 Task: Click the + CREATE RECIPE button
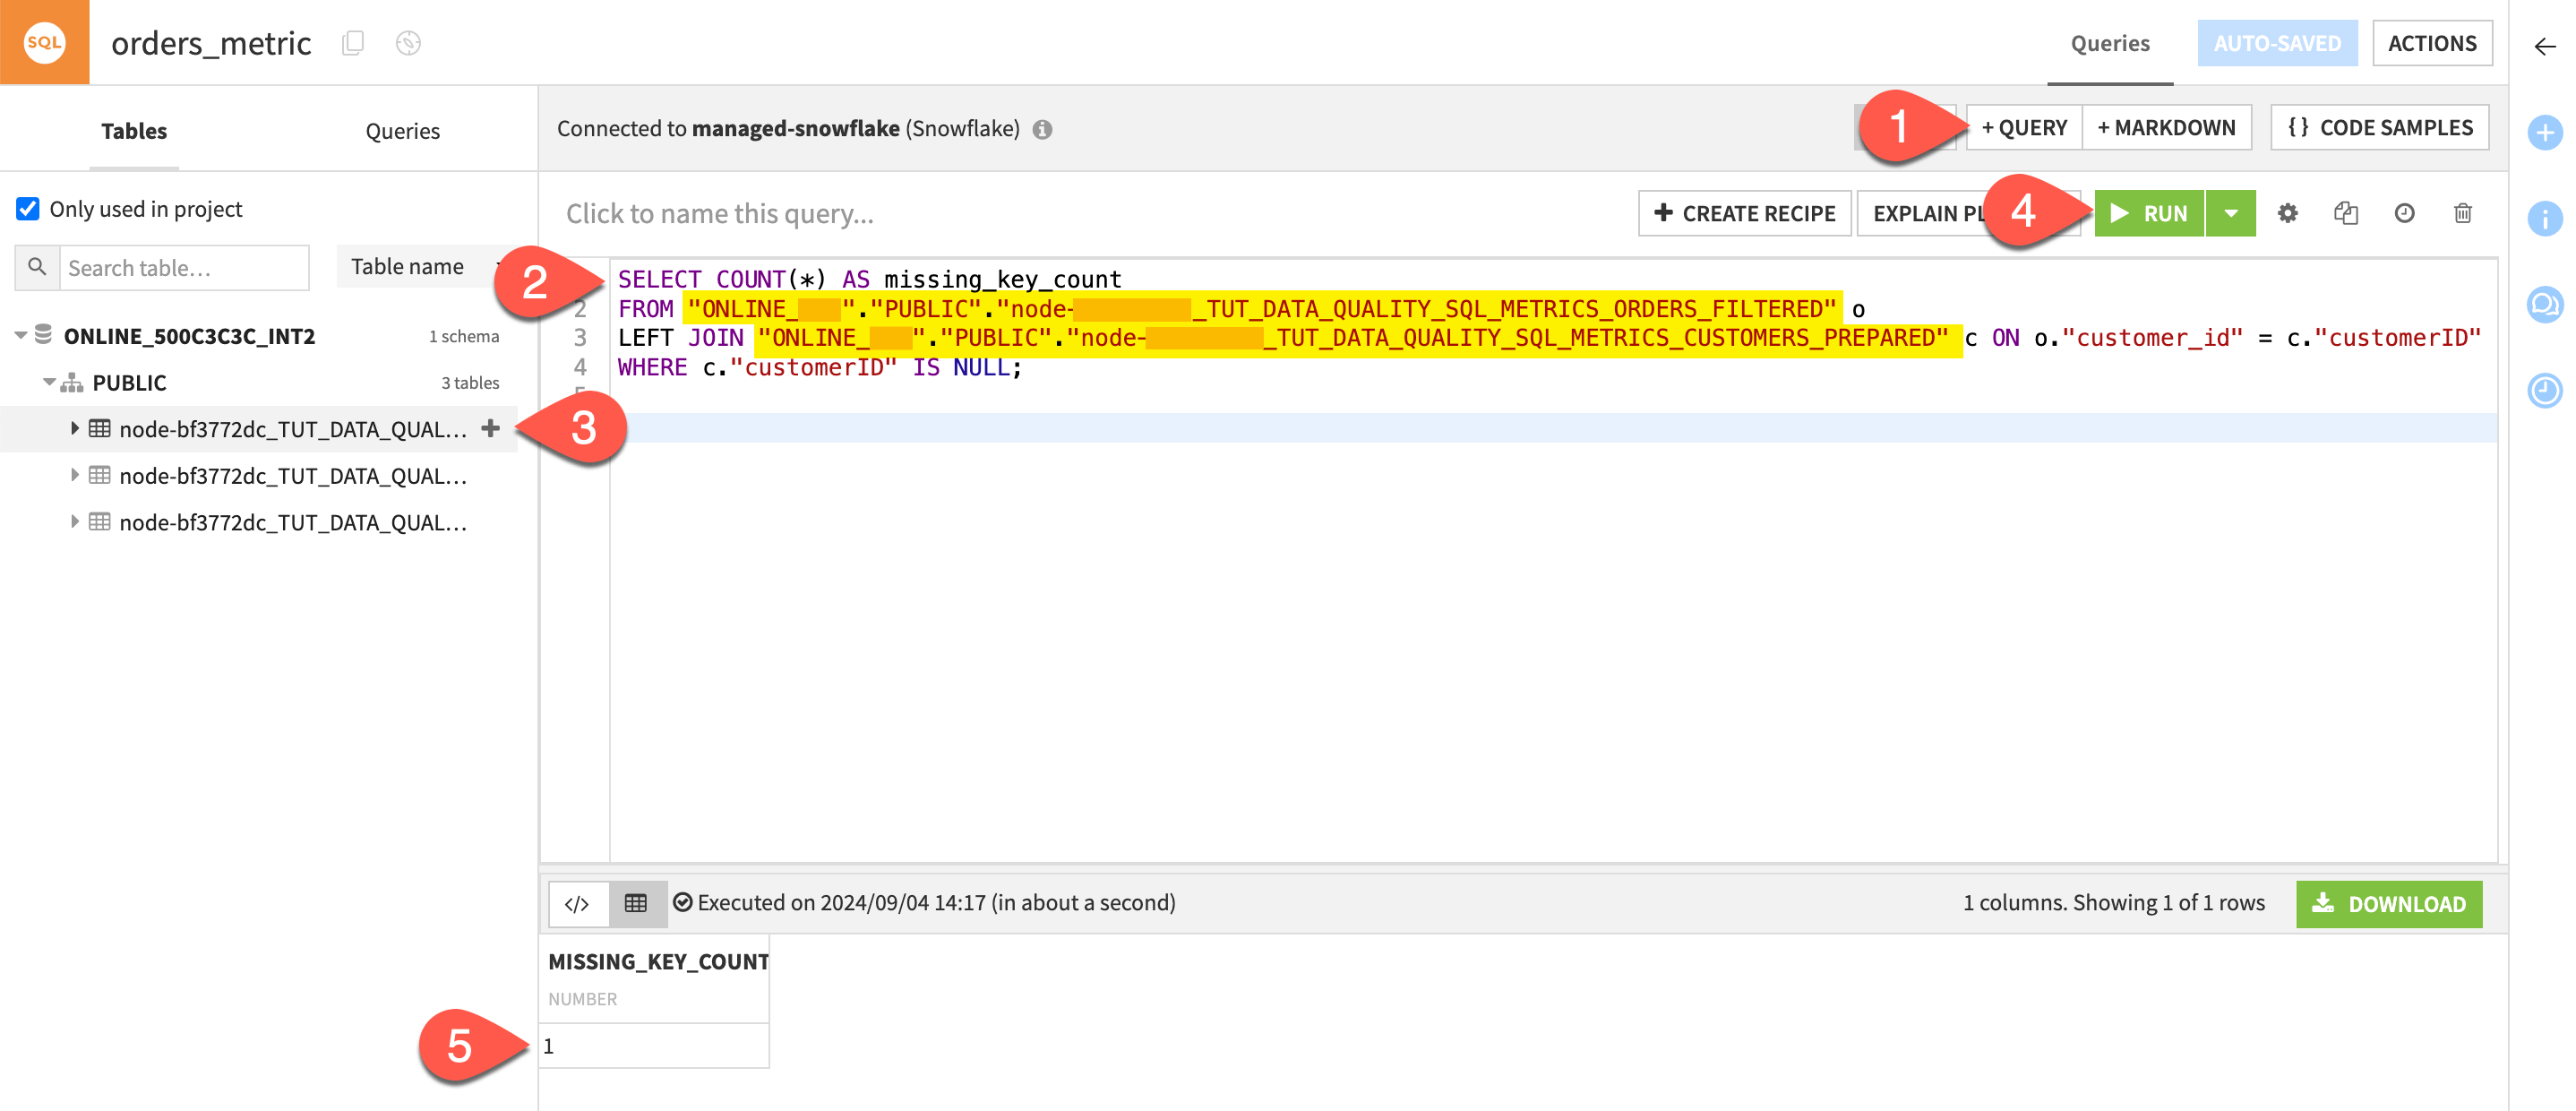click(1745, 212)
